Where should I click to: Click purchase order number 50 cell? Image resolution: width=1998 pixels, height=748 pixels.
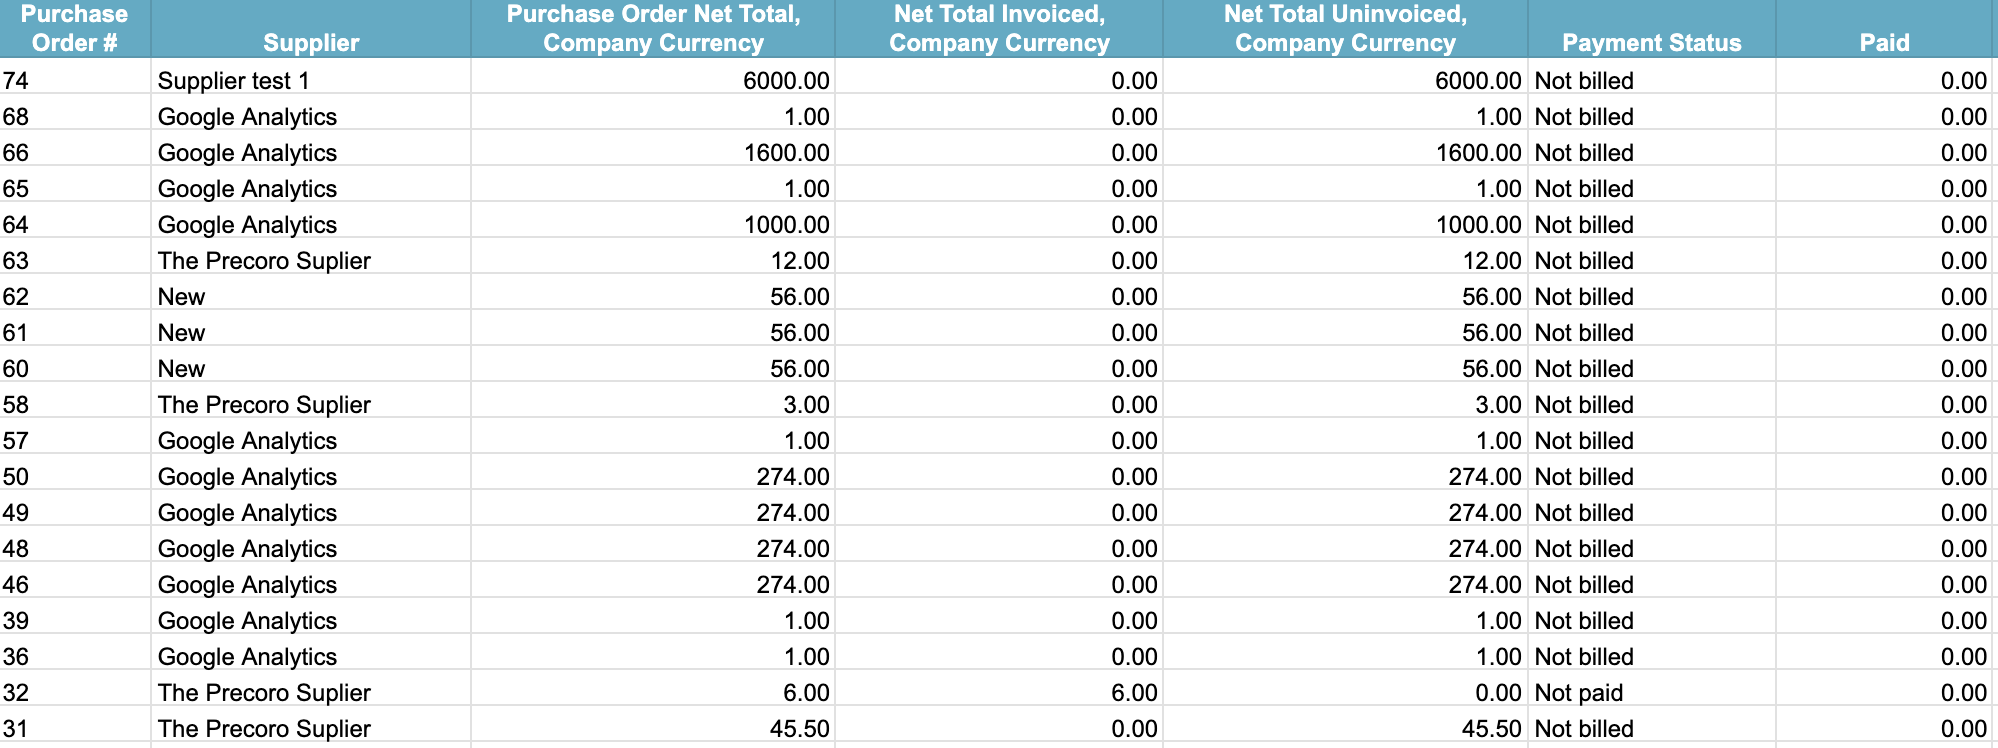click(75, 476)
